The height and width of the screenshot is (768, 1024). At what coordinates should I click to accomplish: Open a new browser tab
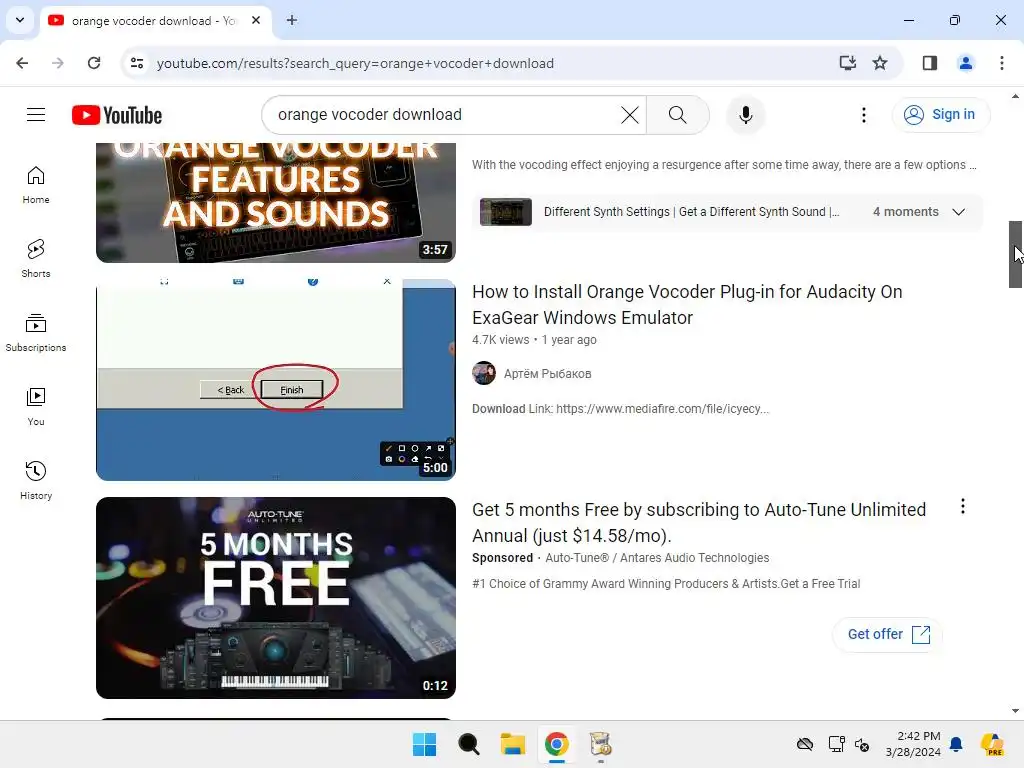[292, 20]
